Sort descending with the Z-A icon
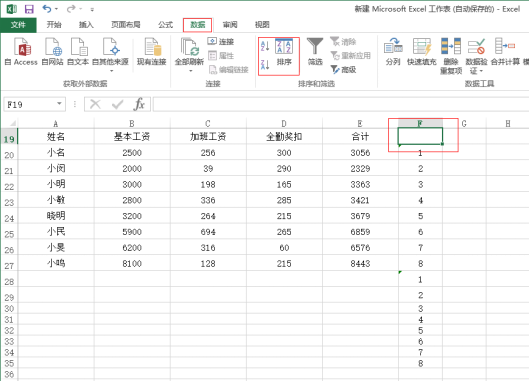 pos(265,64)
